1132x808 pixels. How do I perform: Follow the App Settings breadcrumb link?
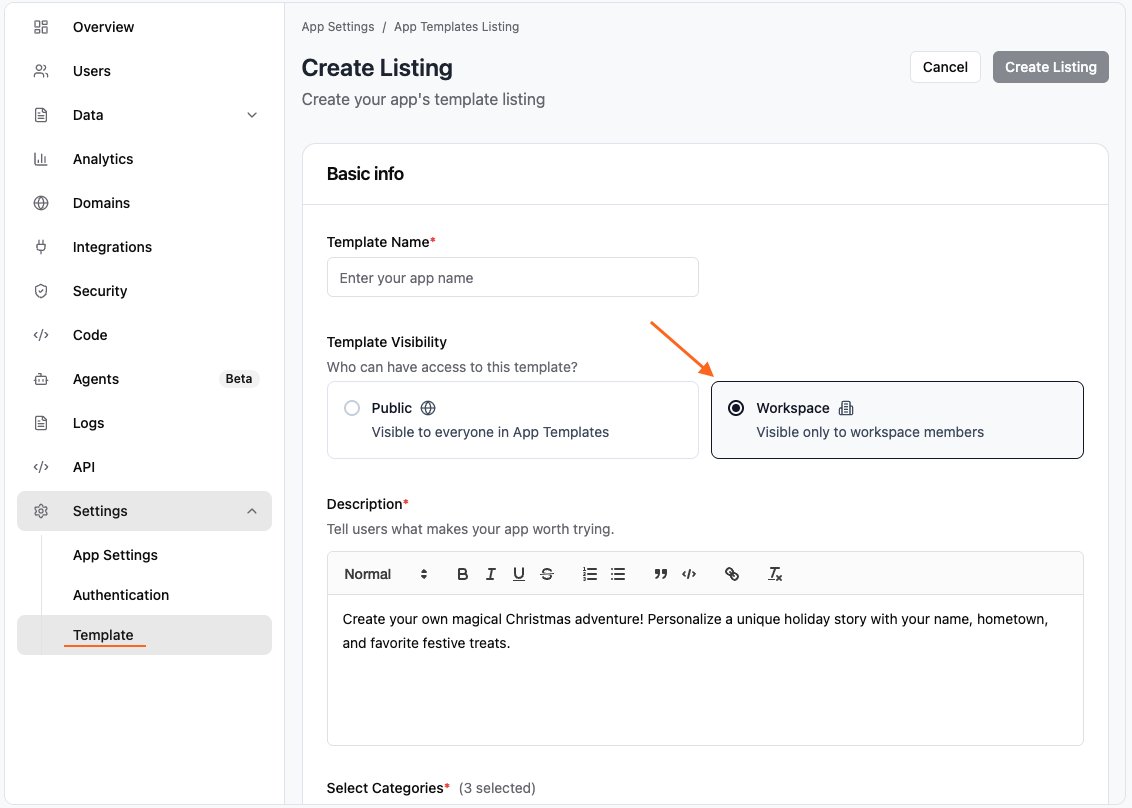(x=338, y=27)
